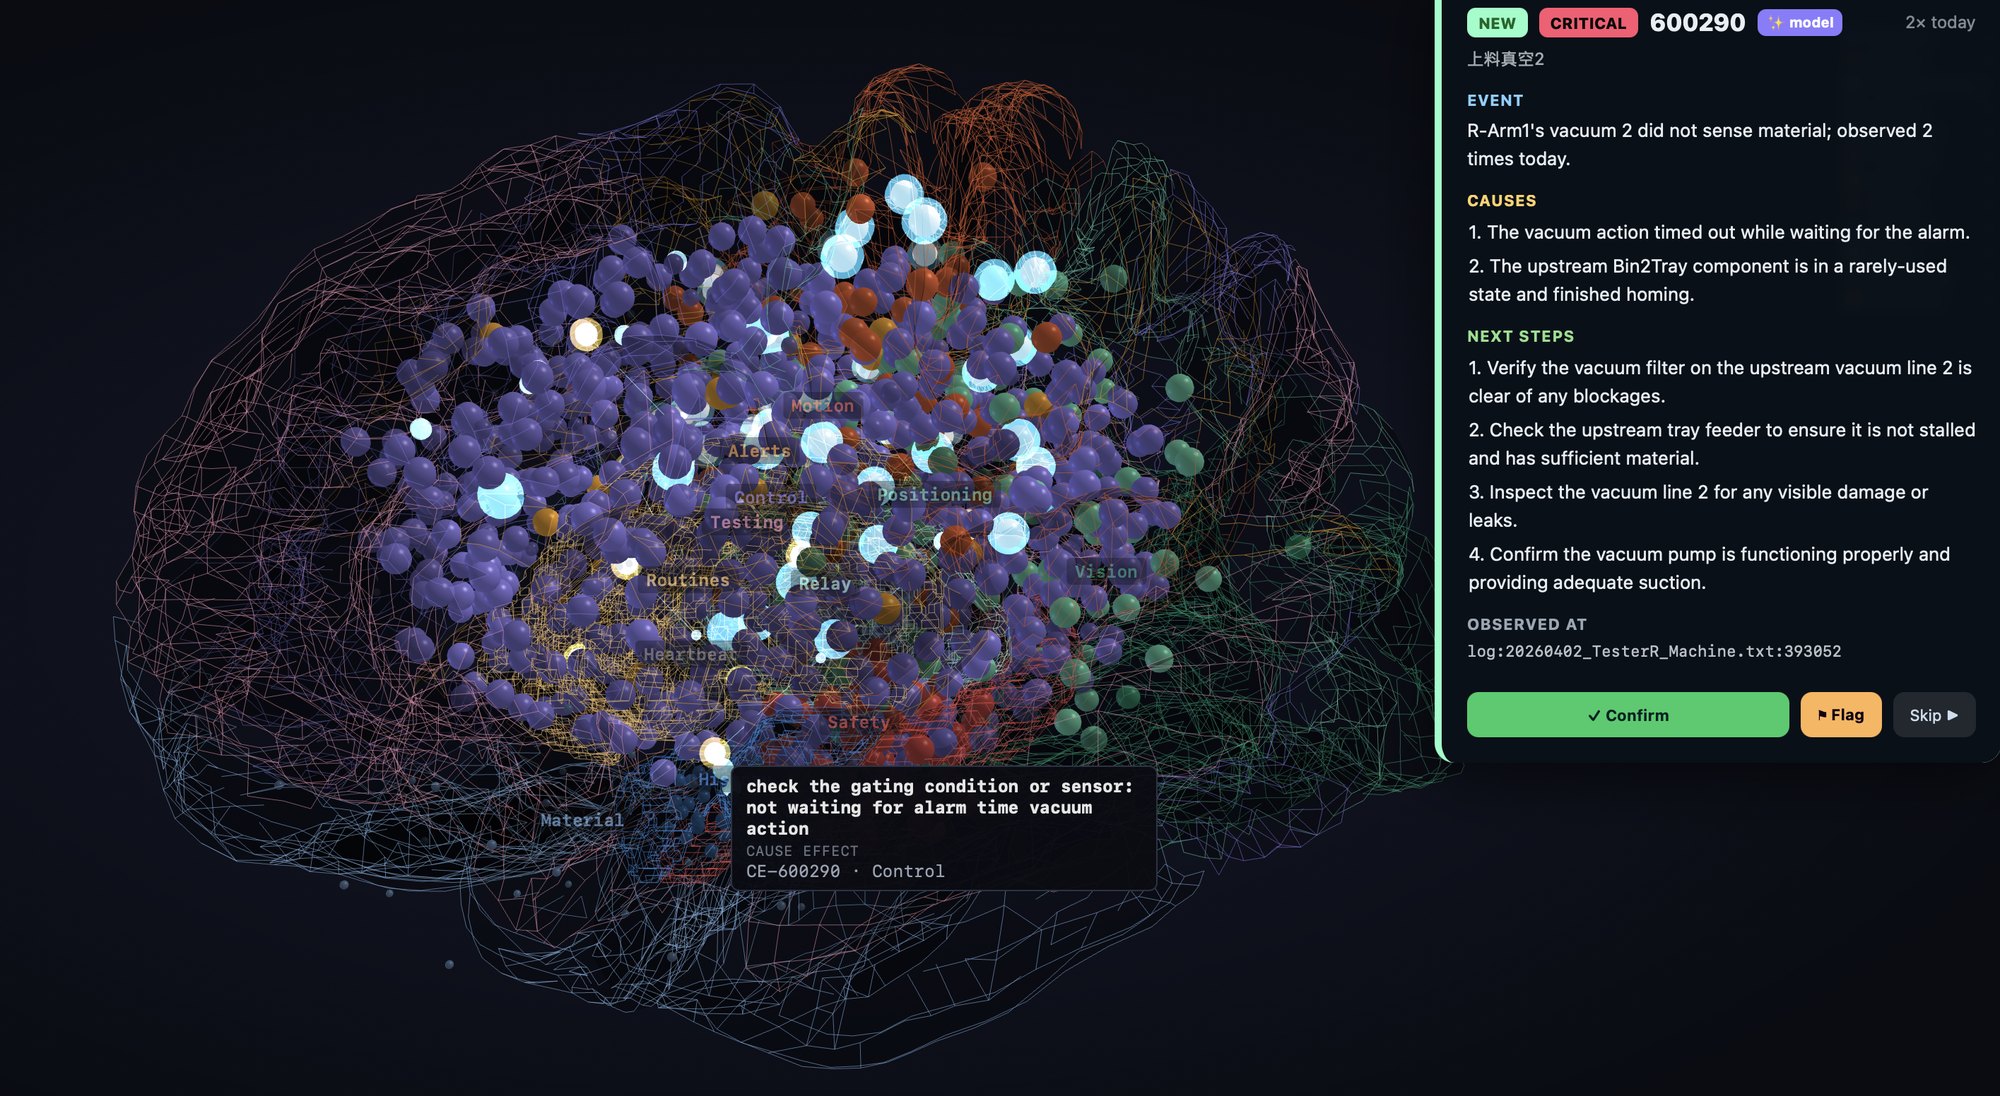The height and width of the screenshot is (1096, 2000).
Task: Select the Control region label in brain
Action: pos(770,497)
